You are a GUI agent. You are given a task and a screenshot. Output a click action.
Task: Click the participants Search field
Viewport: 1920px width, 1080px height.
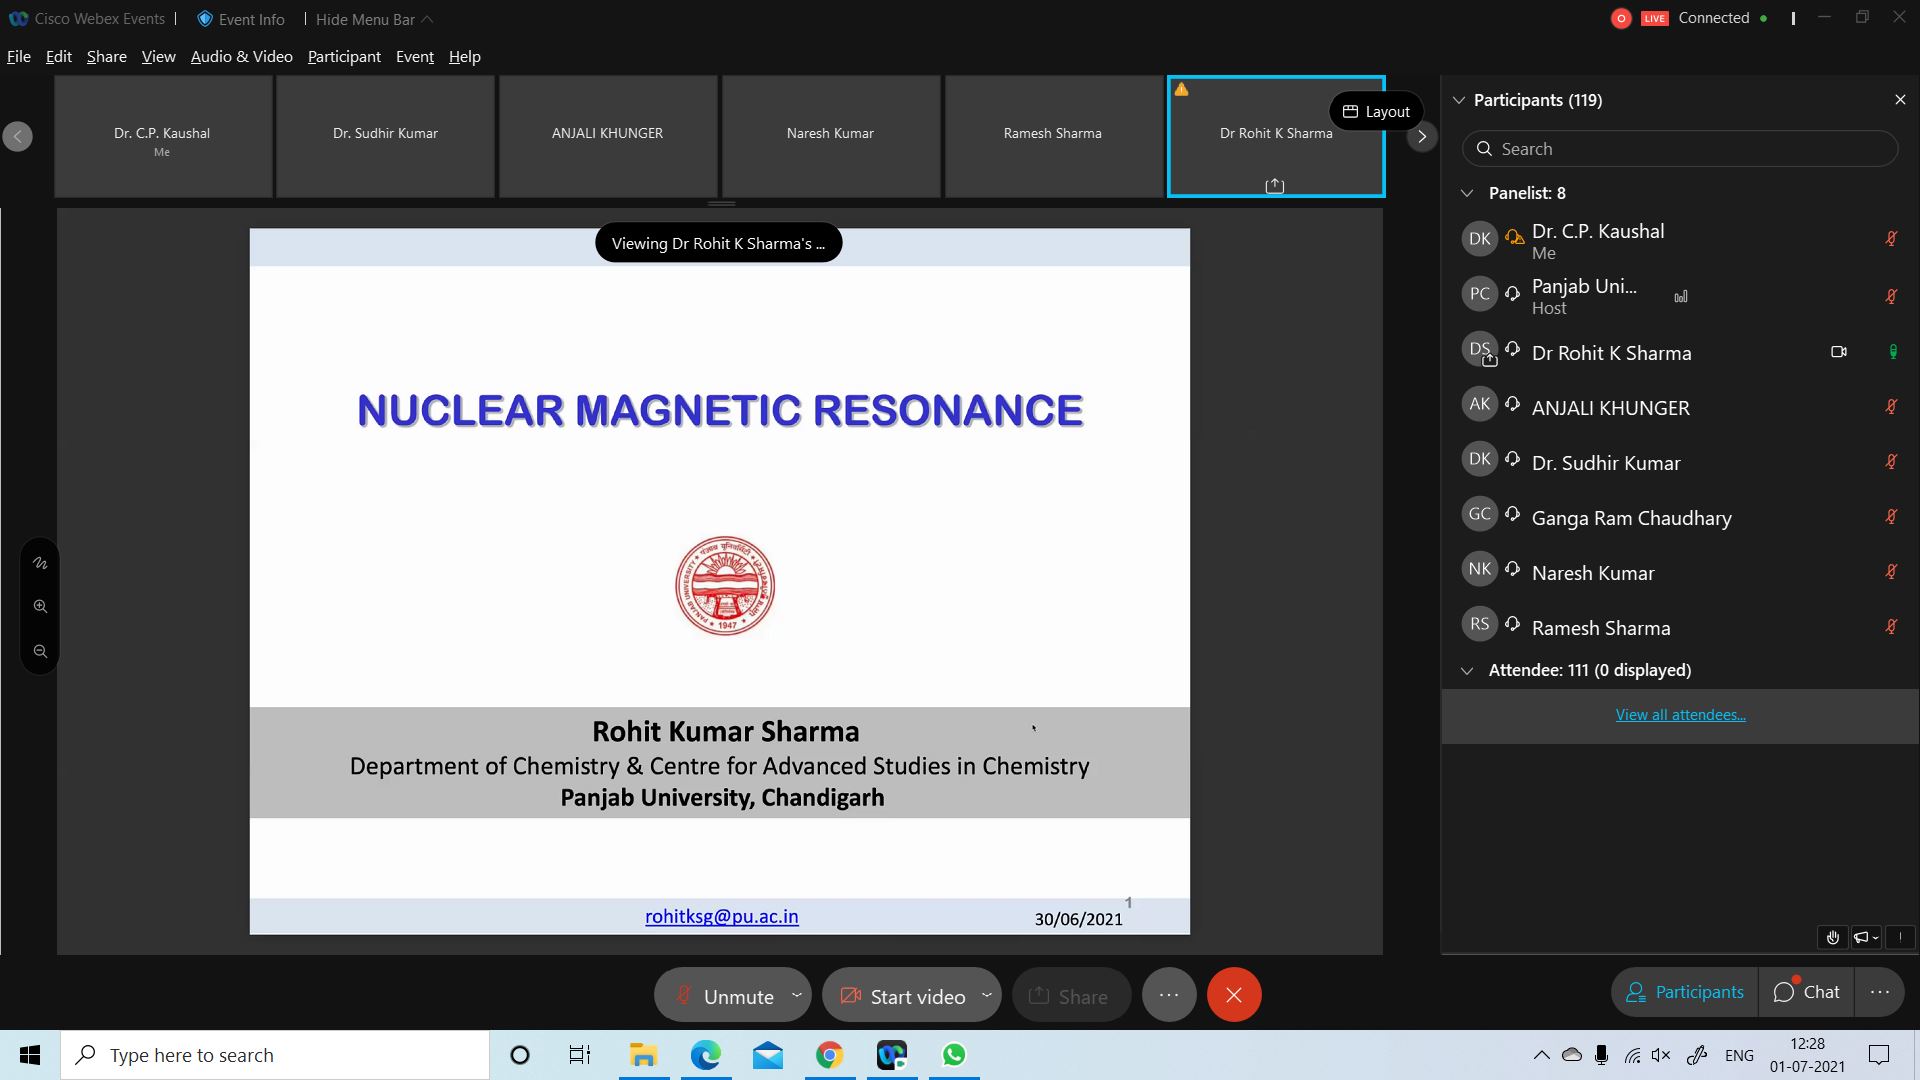pyautogui.click(x=1680, y=149)
